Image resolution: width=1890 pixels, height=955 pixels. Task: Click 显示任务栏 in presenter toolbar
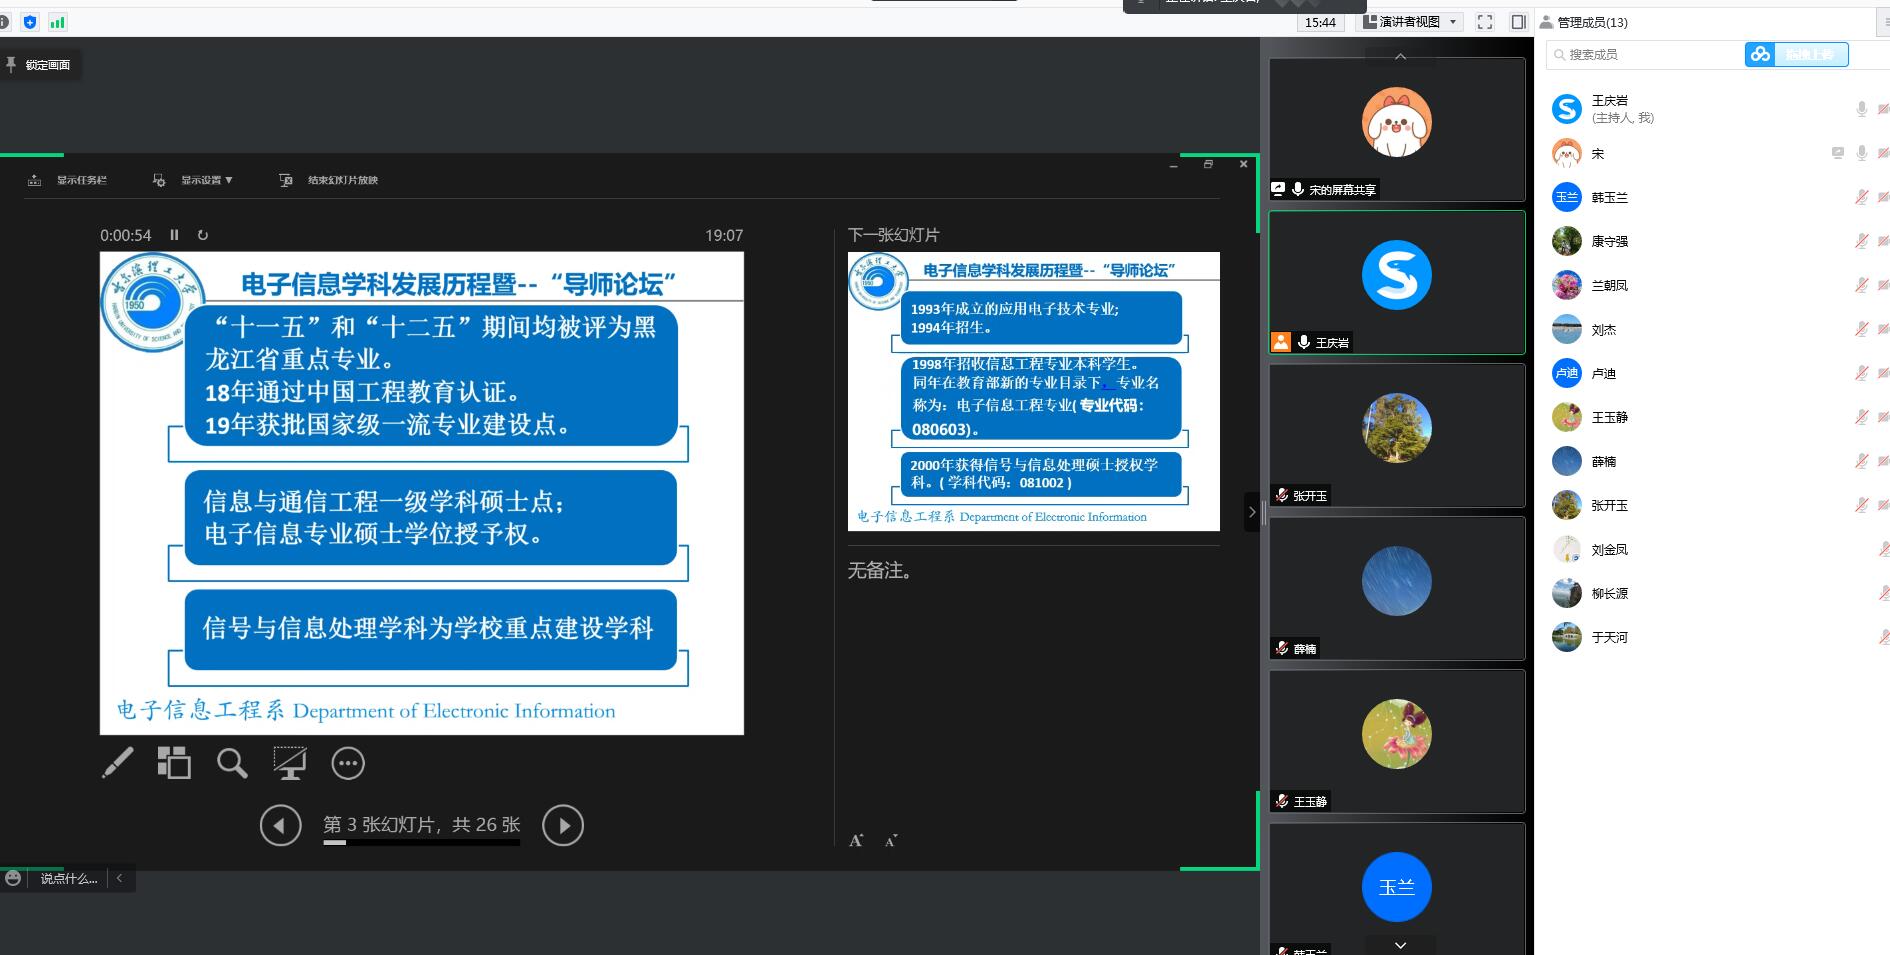pyautogui.click(x=68, y=180)
